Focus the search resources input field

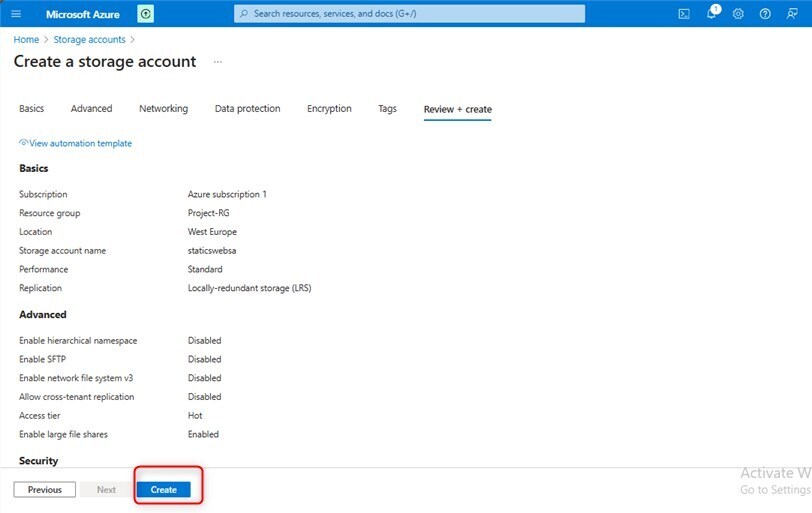point(410,14)
